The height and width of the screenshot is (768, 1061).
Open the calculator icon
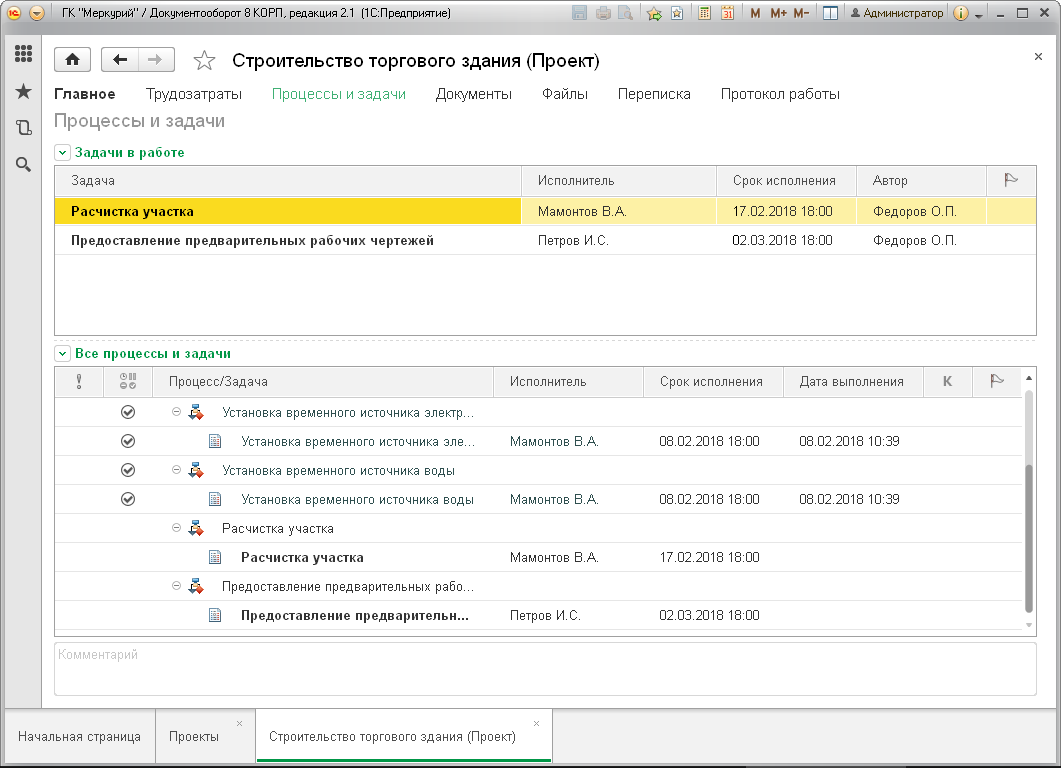704,13
